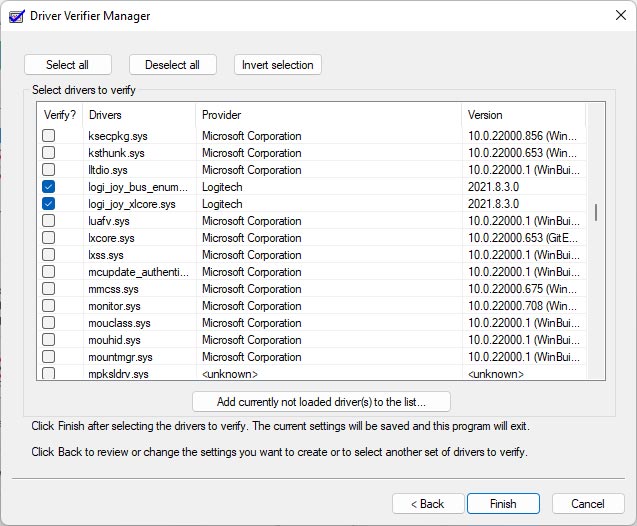The width and height of the screenshot is (637, 526).
Task: Tick the luafv.sys checkbox
Action: click(48, 221)
